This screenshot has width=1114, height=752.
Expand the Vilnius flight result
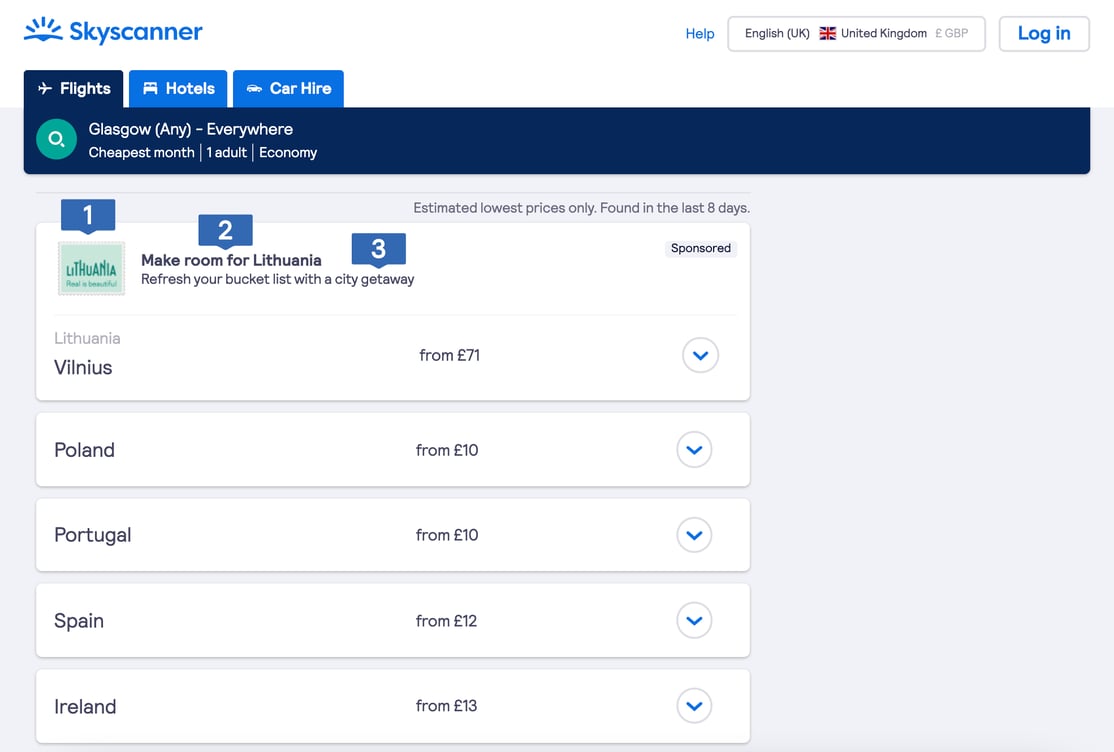701,355
